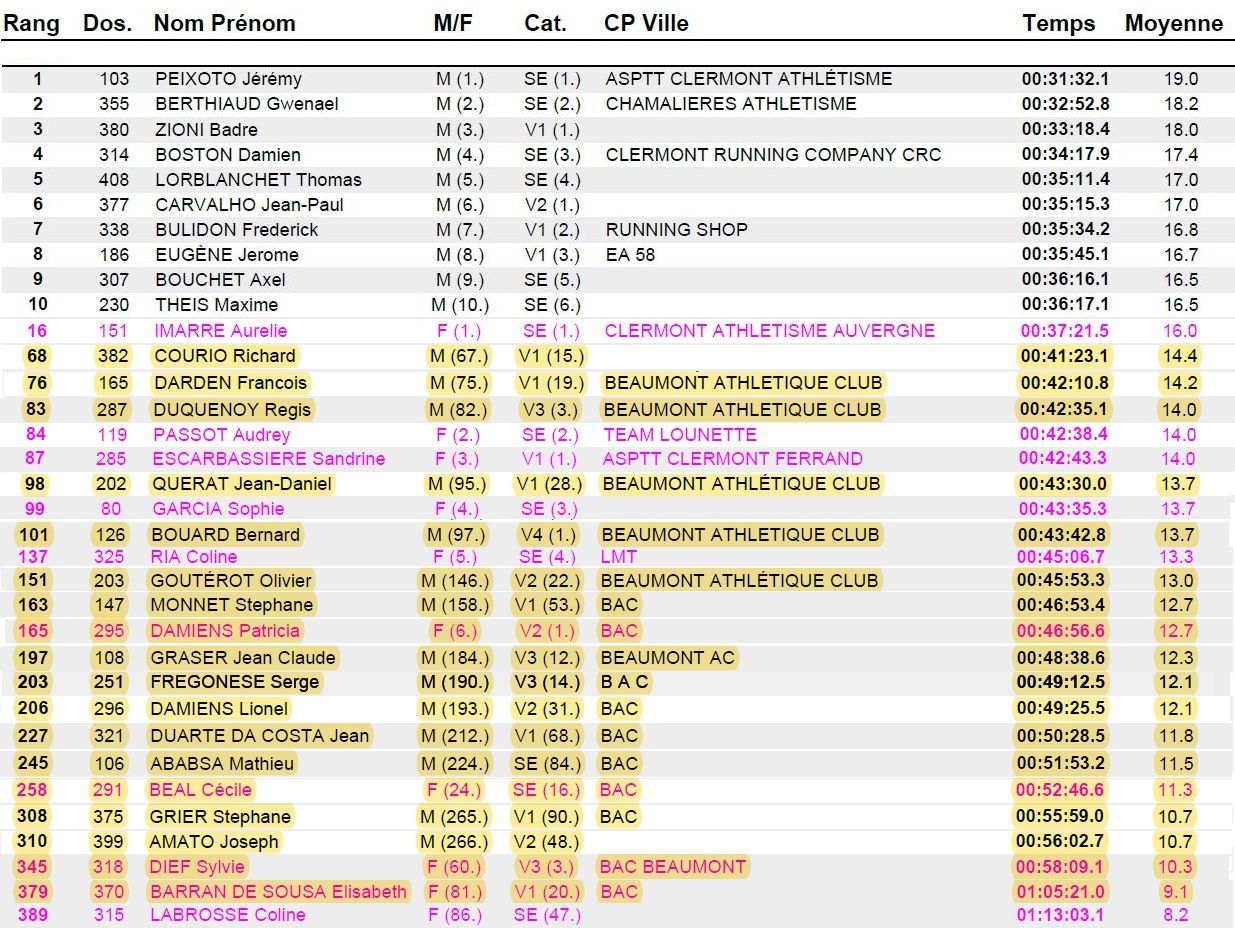This screenshot has width=1235, height=928.
Task: Click on MONNET Stephane
Action: [x=231, y=605]
